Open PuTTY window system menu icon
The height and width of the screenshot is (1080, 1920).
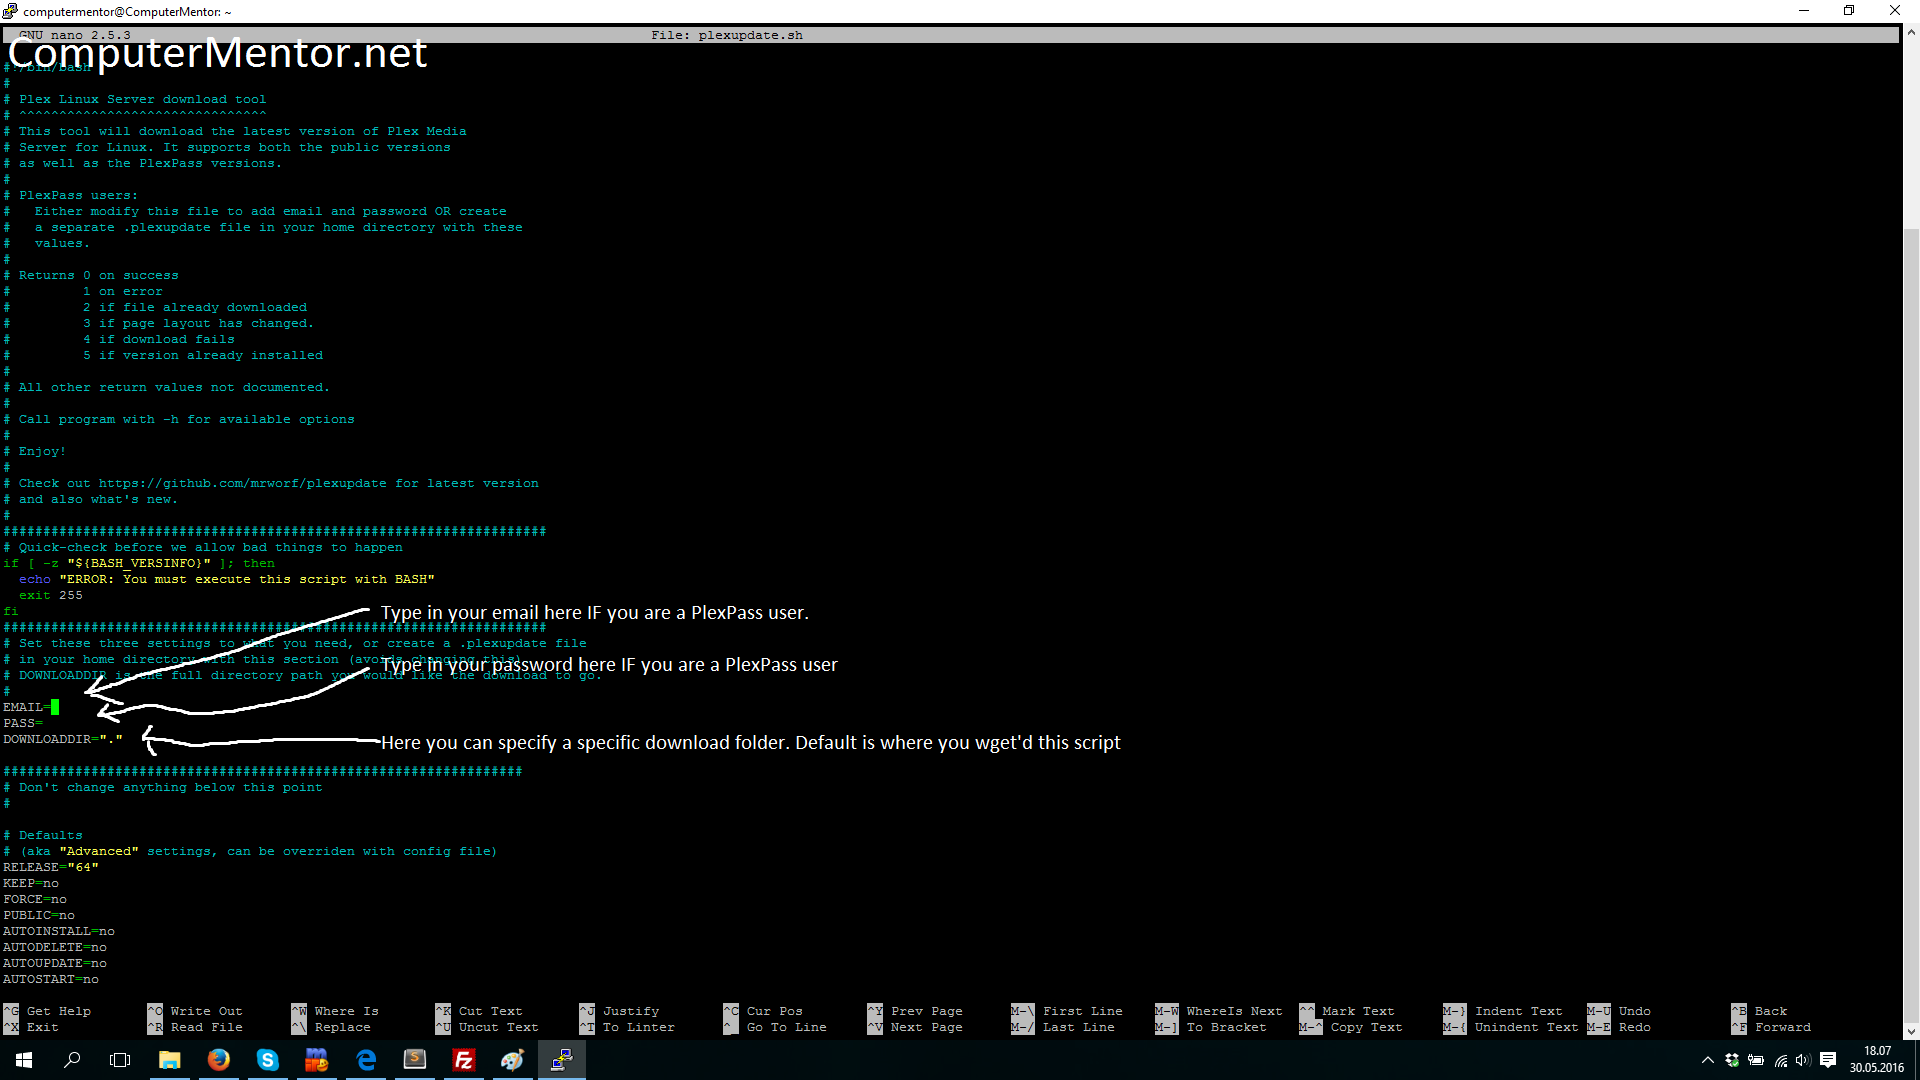pos(10,11)
